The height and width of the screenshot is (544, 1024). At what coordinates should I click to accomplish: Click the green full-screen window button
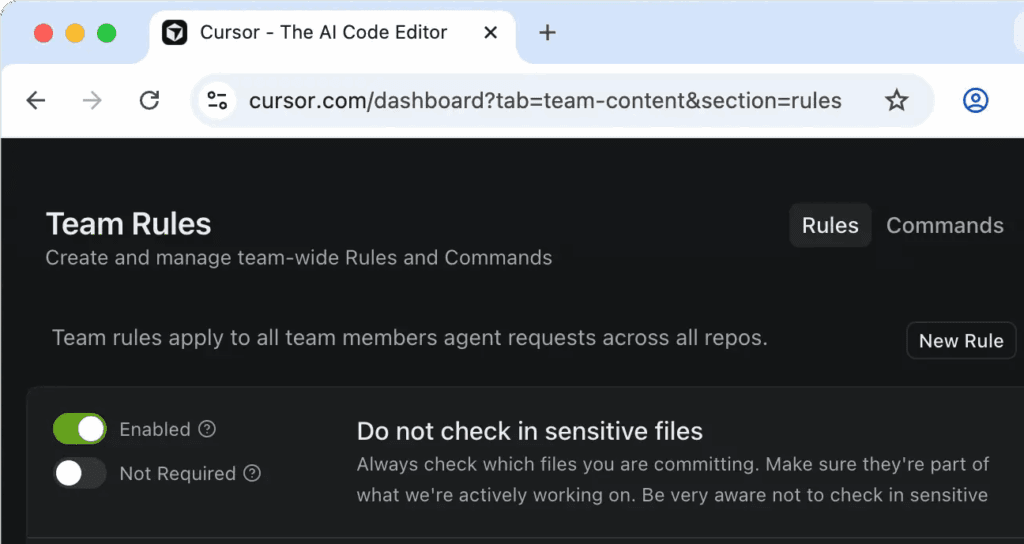pos(106,33)
